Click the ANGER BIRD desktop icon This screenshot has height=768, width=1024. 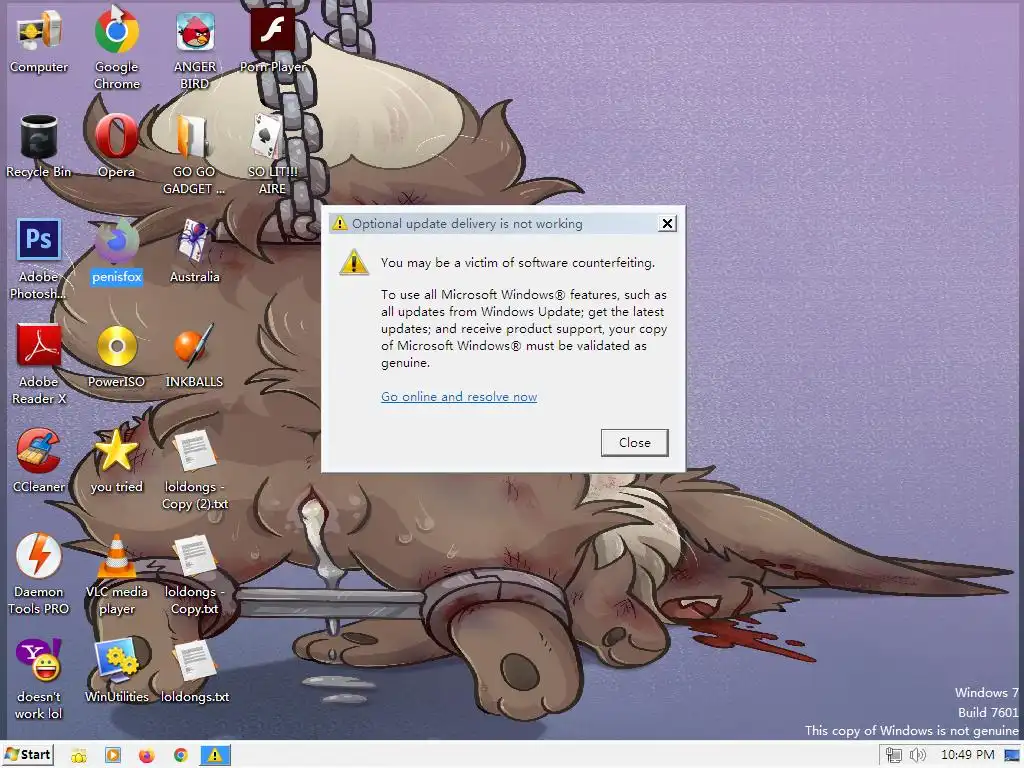[x=195, y=49]
